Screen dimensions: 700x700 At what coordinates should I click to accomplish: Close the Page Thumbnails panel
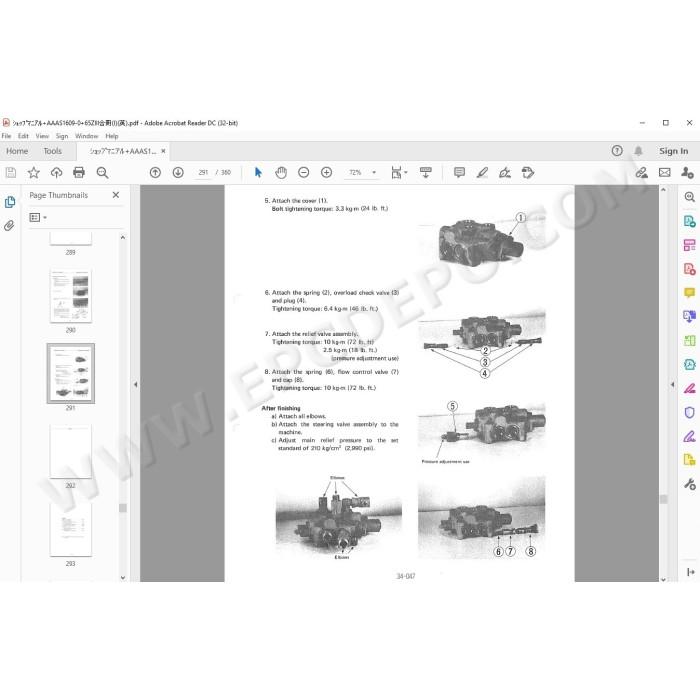point(116,195)
